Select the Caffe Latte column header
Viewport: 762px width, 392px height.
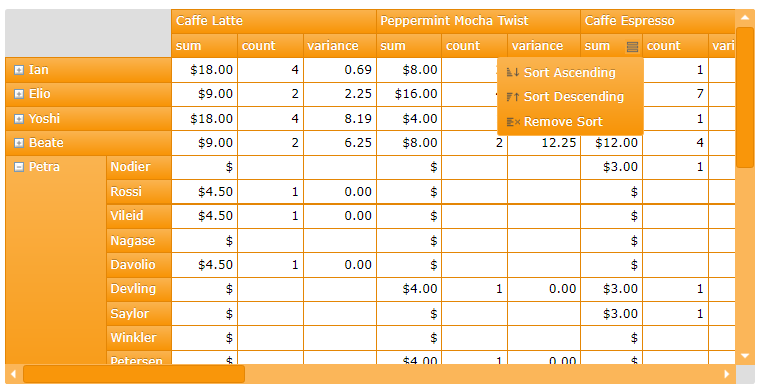point(274,21)
